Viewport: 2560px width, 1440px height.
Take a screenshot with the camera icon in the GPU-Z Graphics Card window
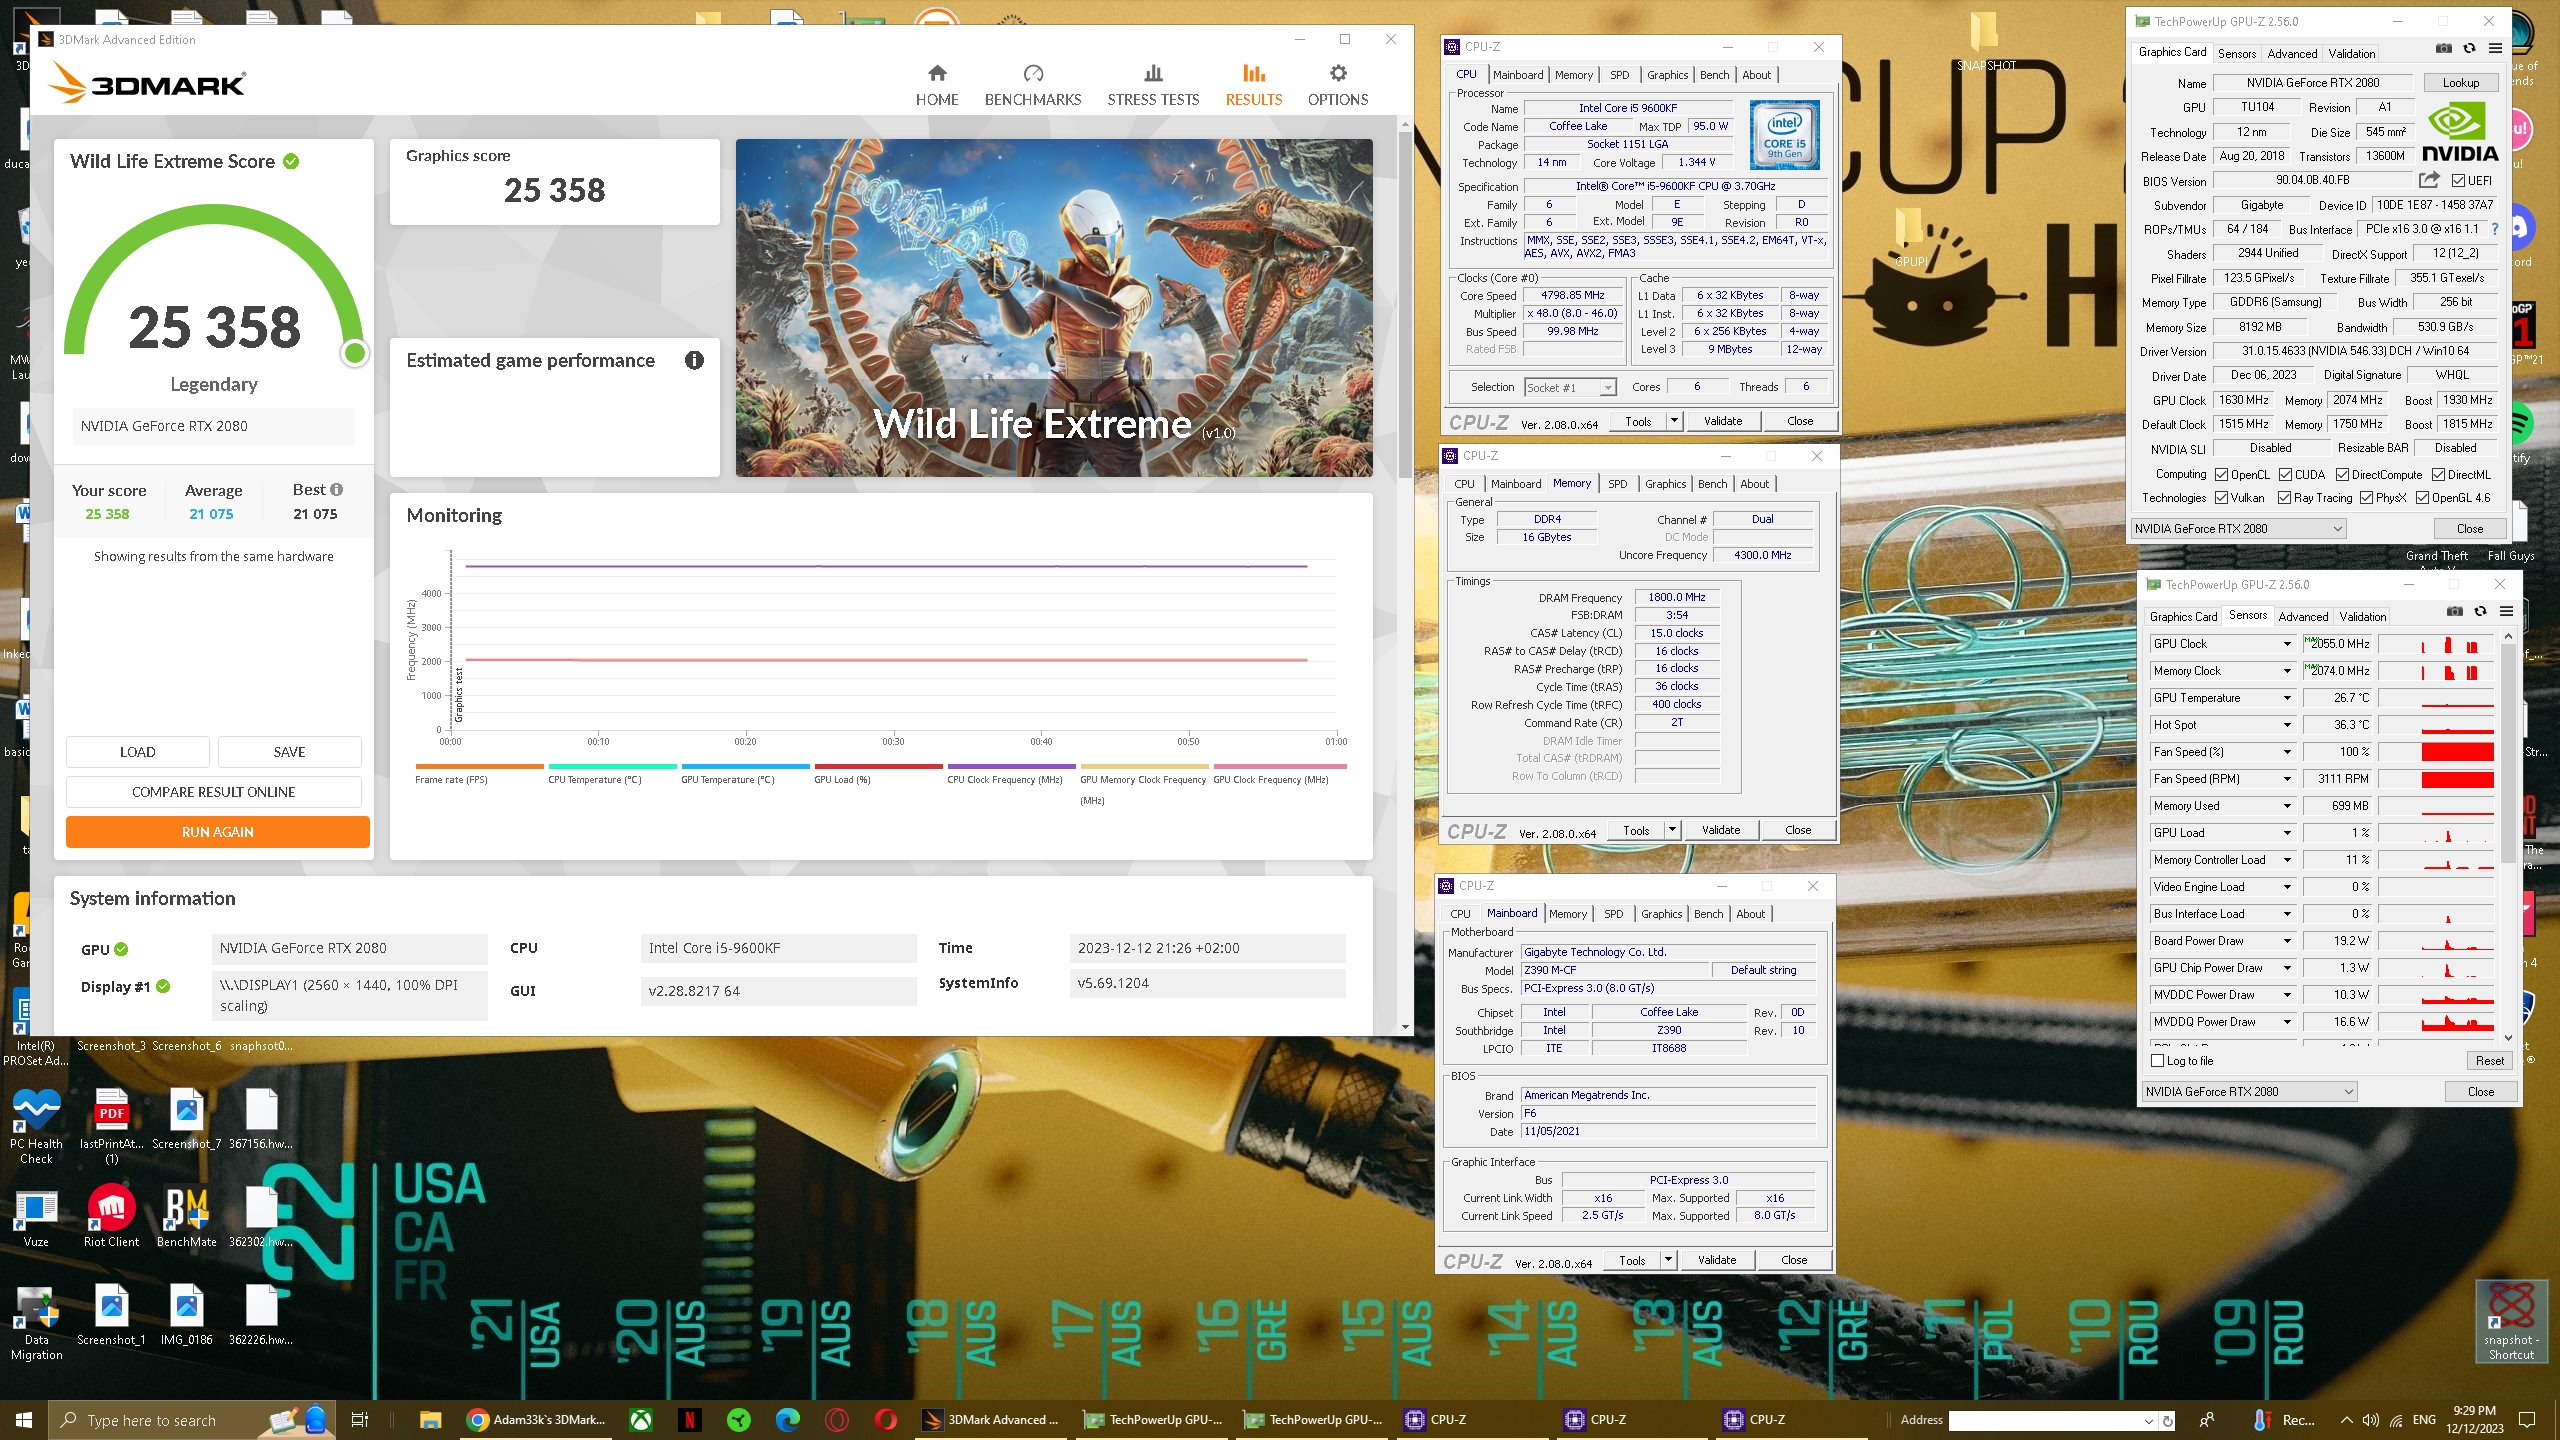coord(2444,49)
